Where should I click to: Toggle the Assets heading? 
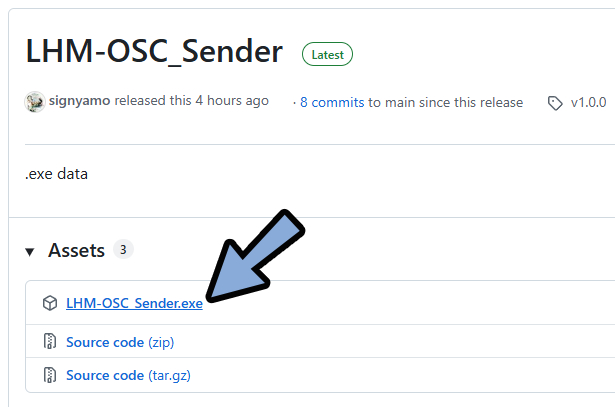76,250
